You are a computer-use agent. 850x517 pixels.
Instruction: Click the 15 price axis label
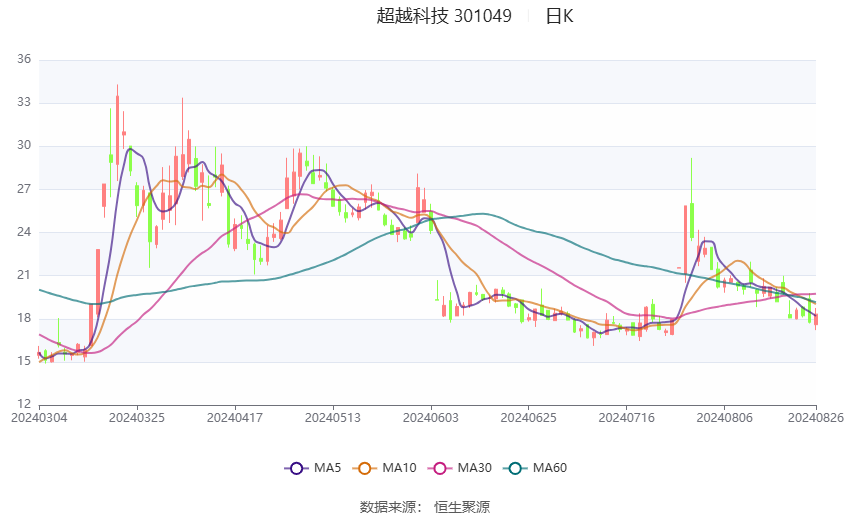[24, 361]
